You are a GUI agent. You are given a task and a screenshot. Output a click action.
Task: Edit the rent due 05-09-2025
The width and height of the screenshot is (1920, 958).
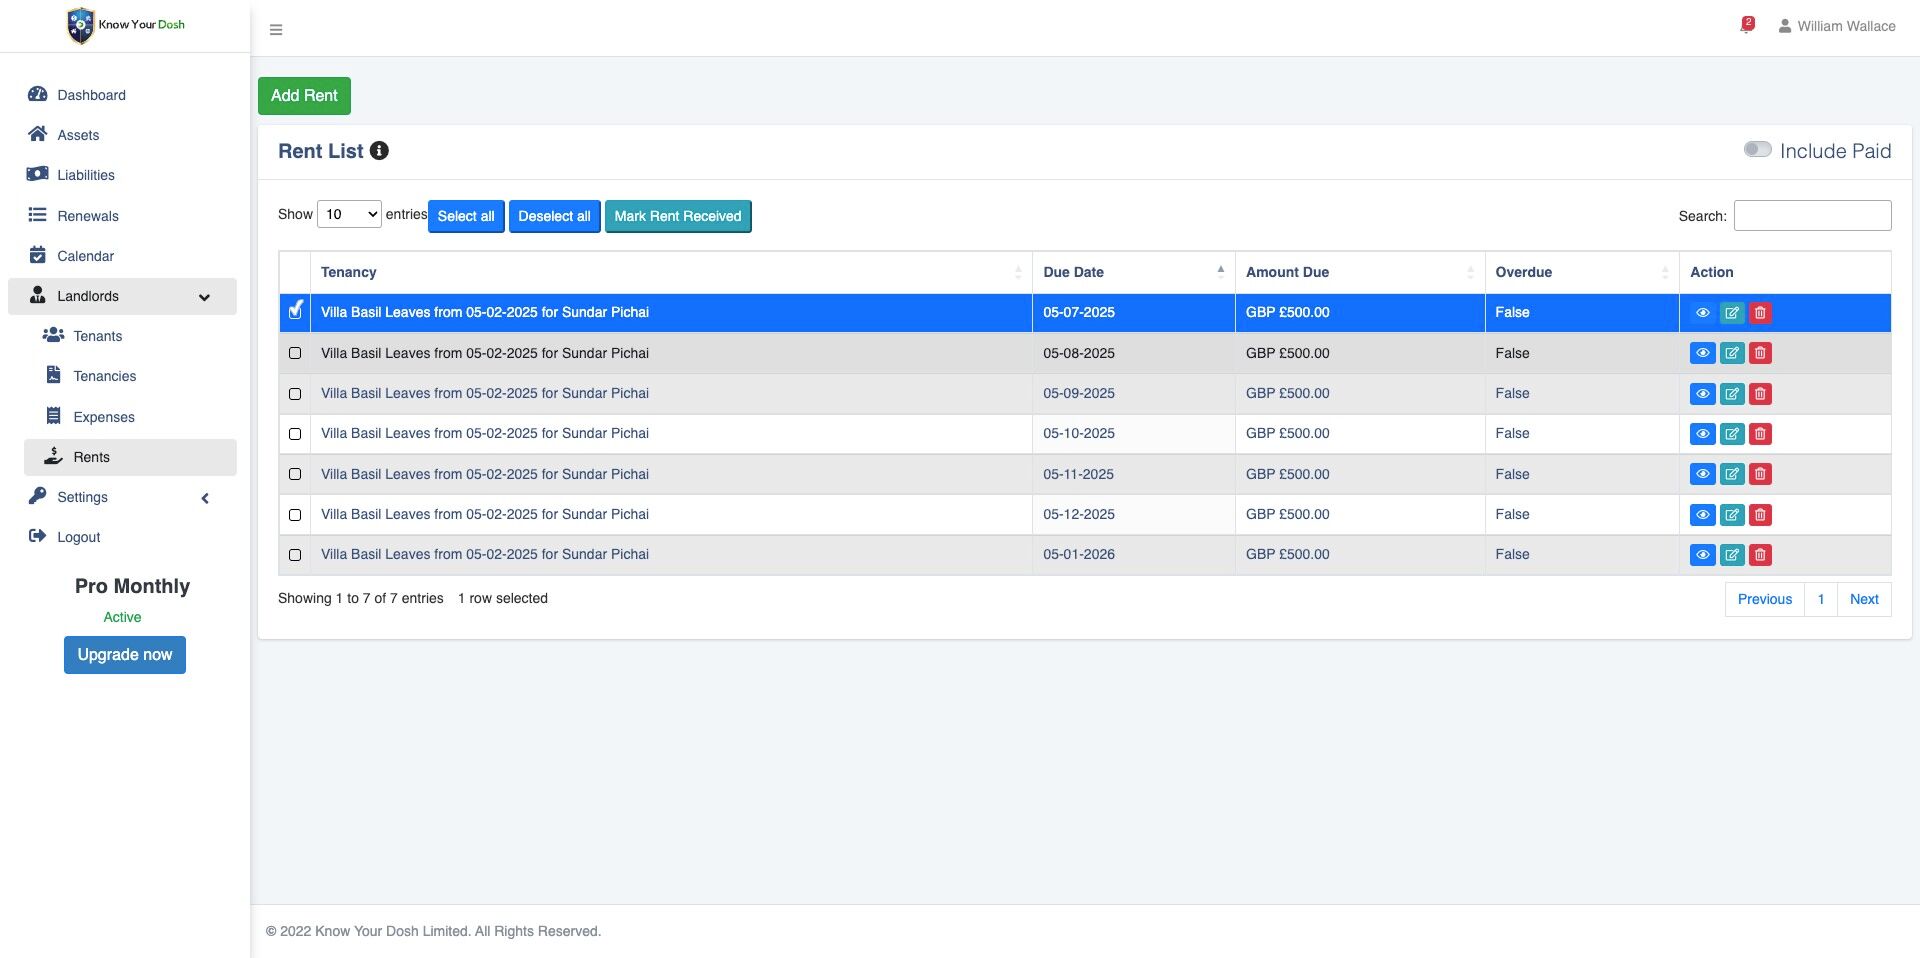[1732, 394]
